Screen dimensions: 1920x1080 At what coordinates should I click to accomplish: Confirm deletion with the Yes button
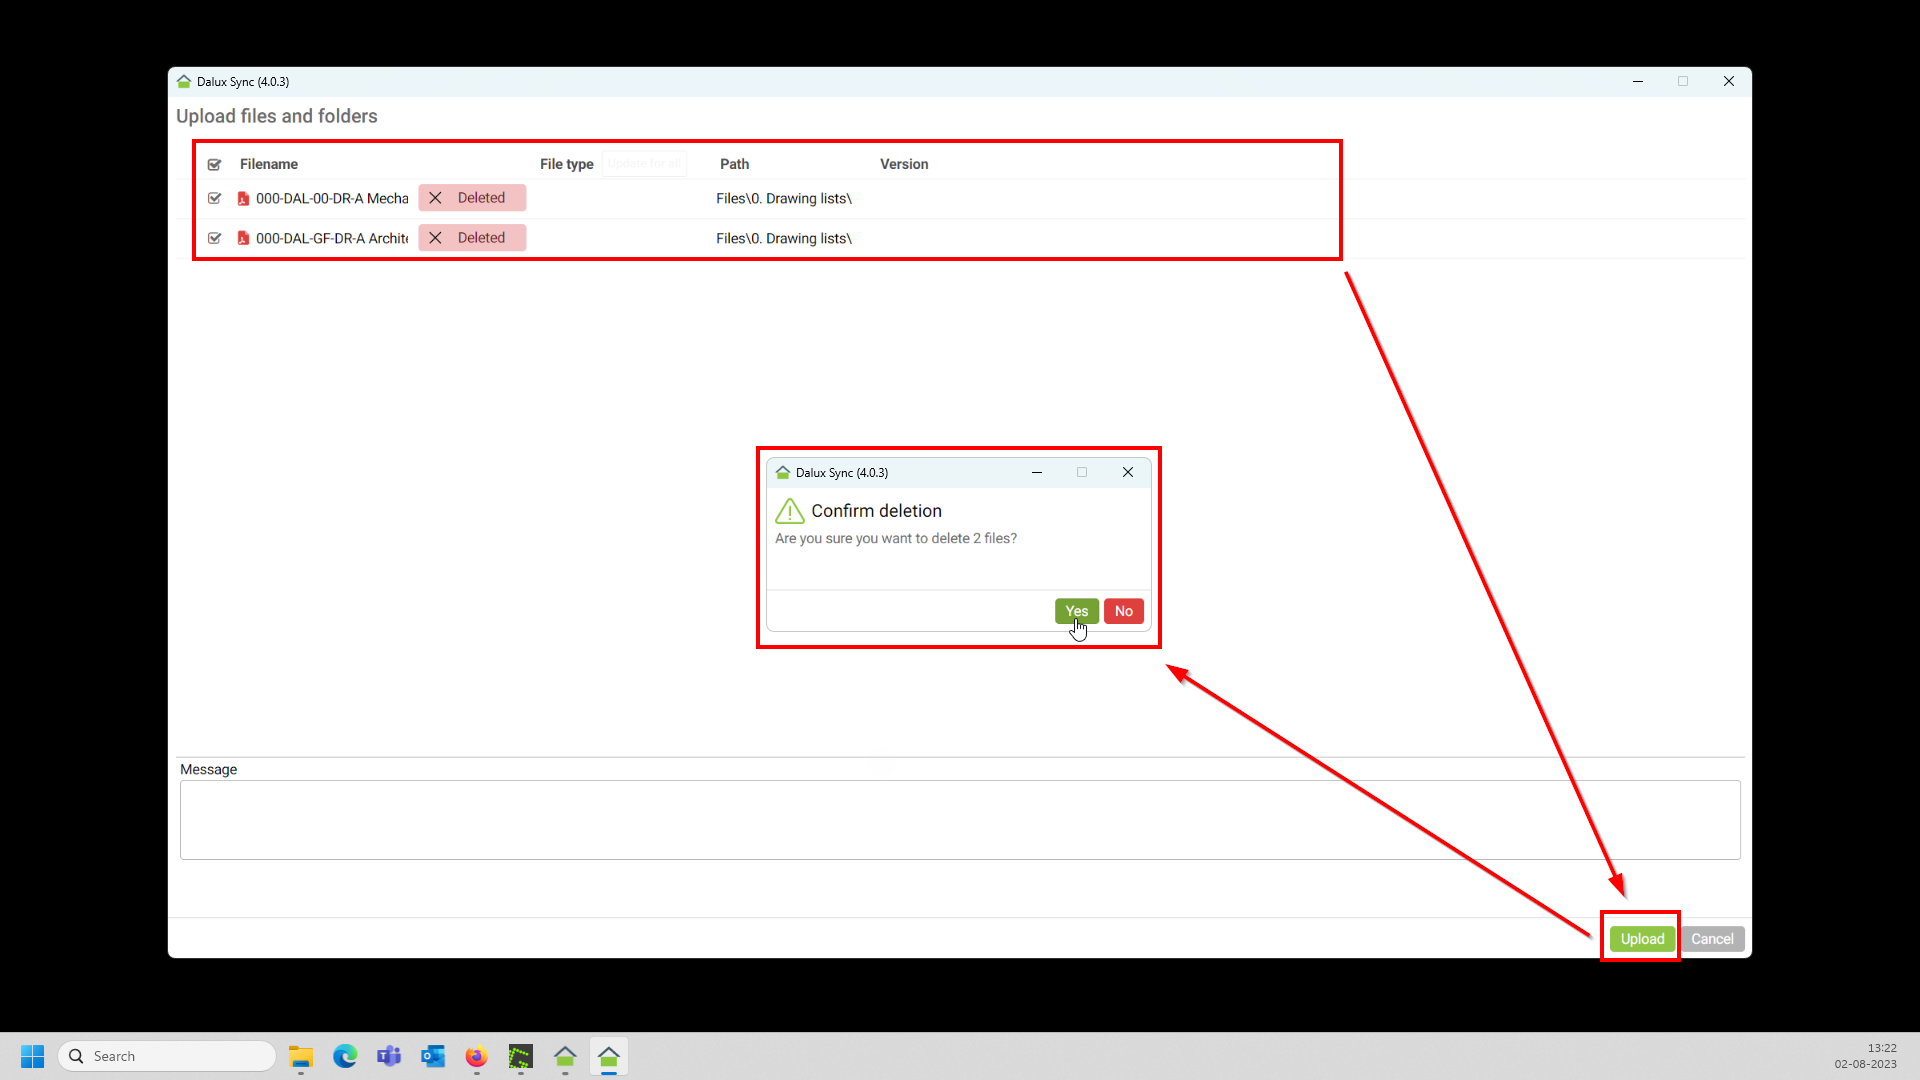click(1076, 611)
